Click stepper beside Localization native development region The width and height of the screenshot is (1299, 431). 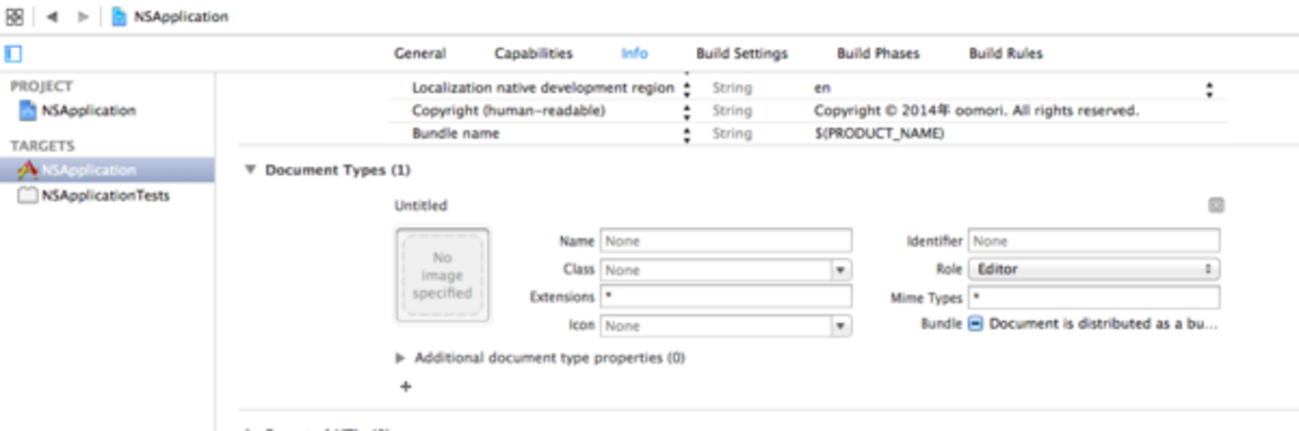pyautogui.click(x=687, y=88)
